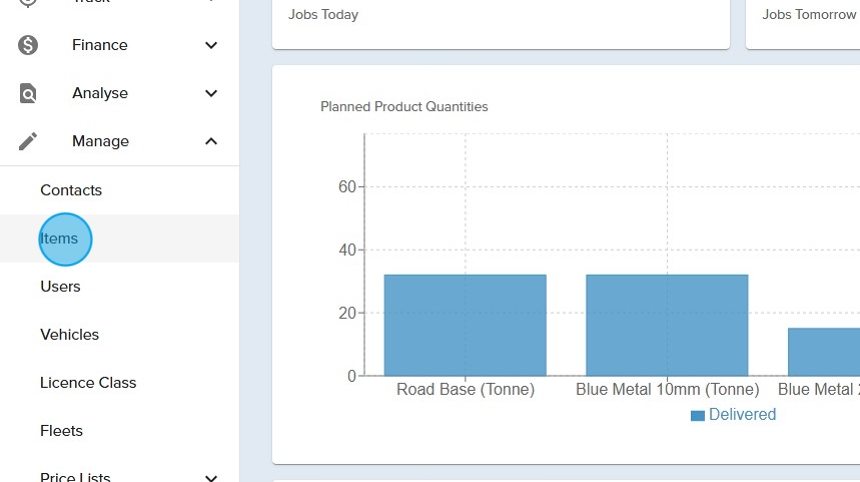Click the Finance dollar sign icon
Image resolution: width=860 pixels, height=482 pixels.
[28, 45]
